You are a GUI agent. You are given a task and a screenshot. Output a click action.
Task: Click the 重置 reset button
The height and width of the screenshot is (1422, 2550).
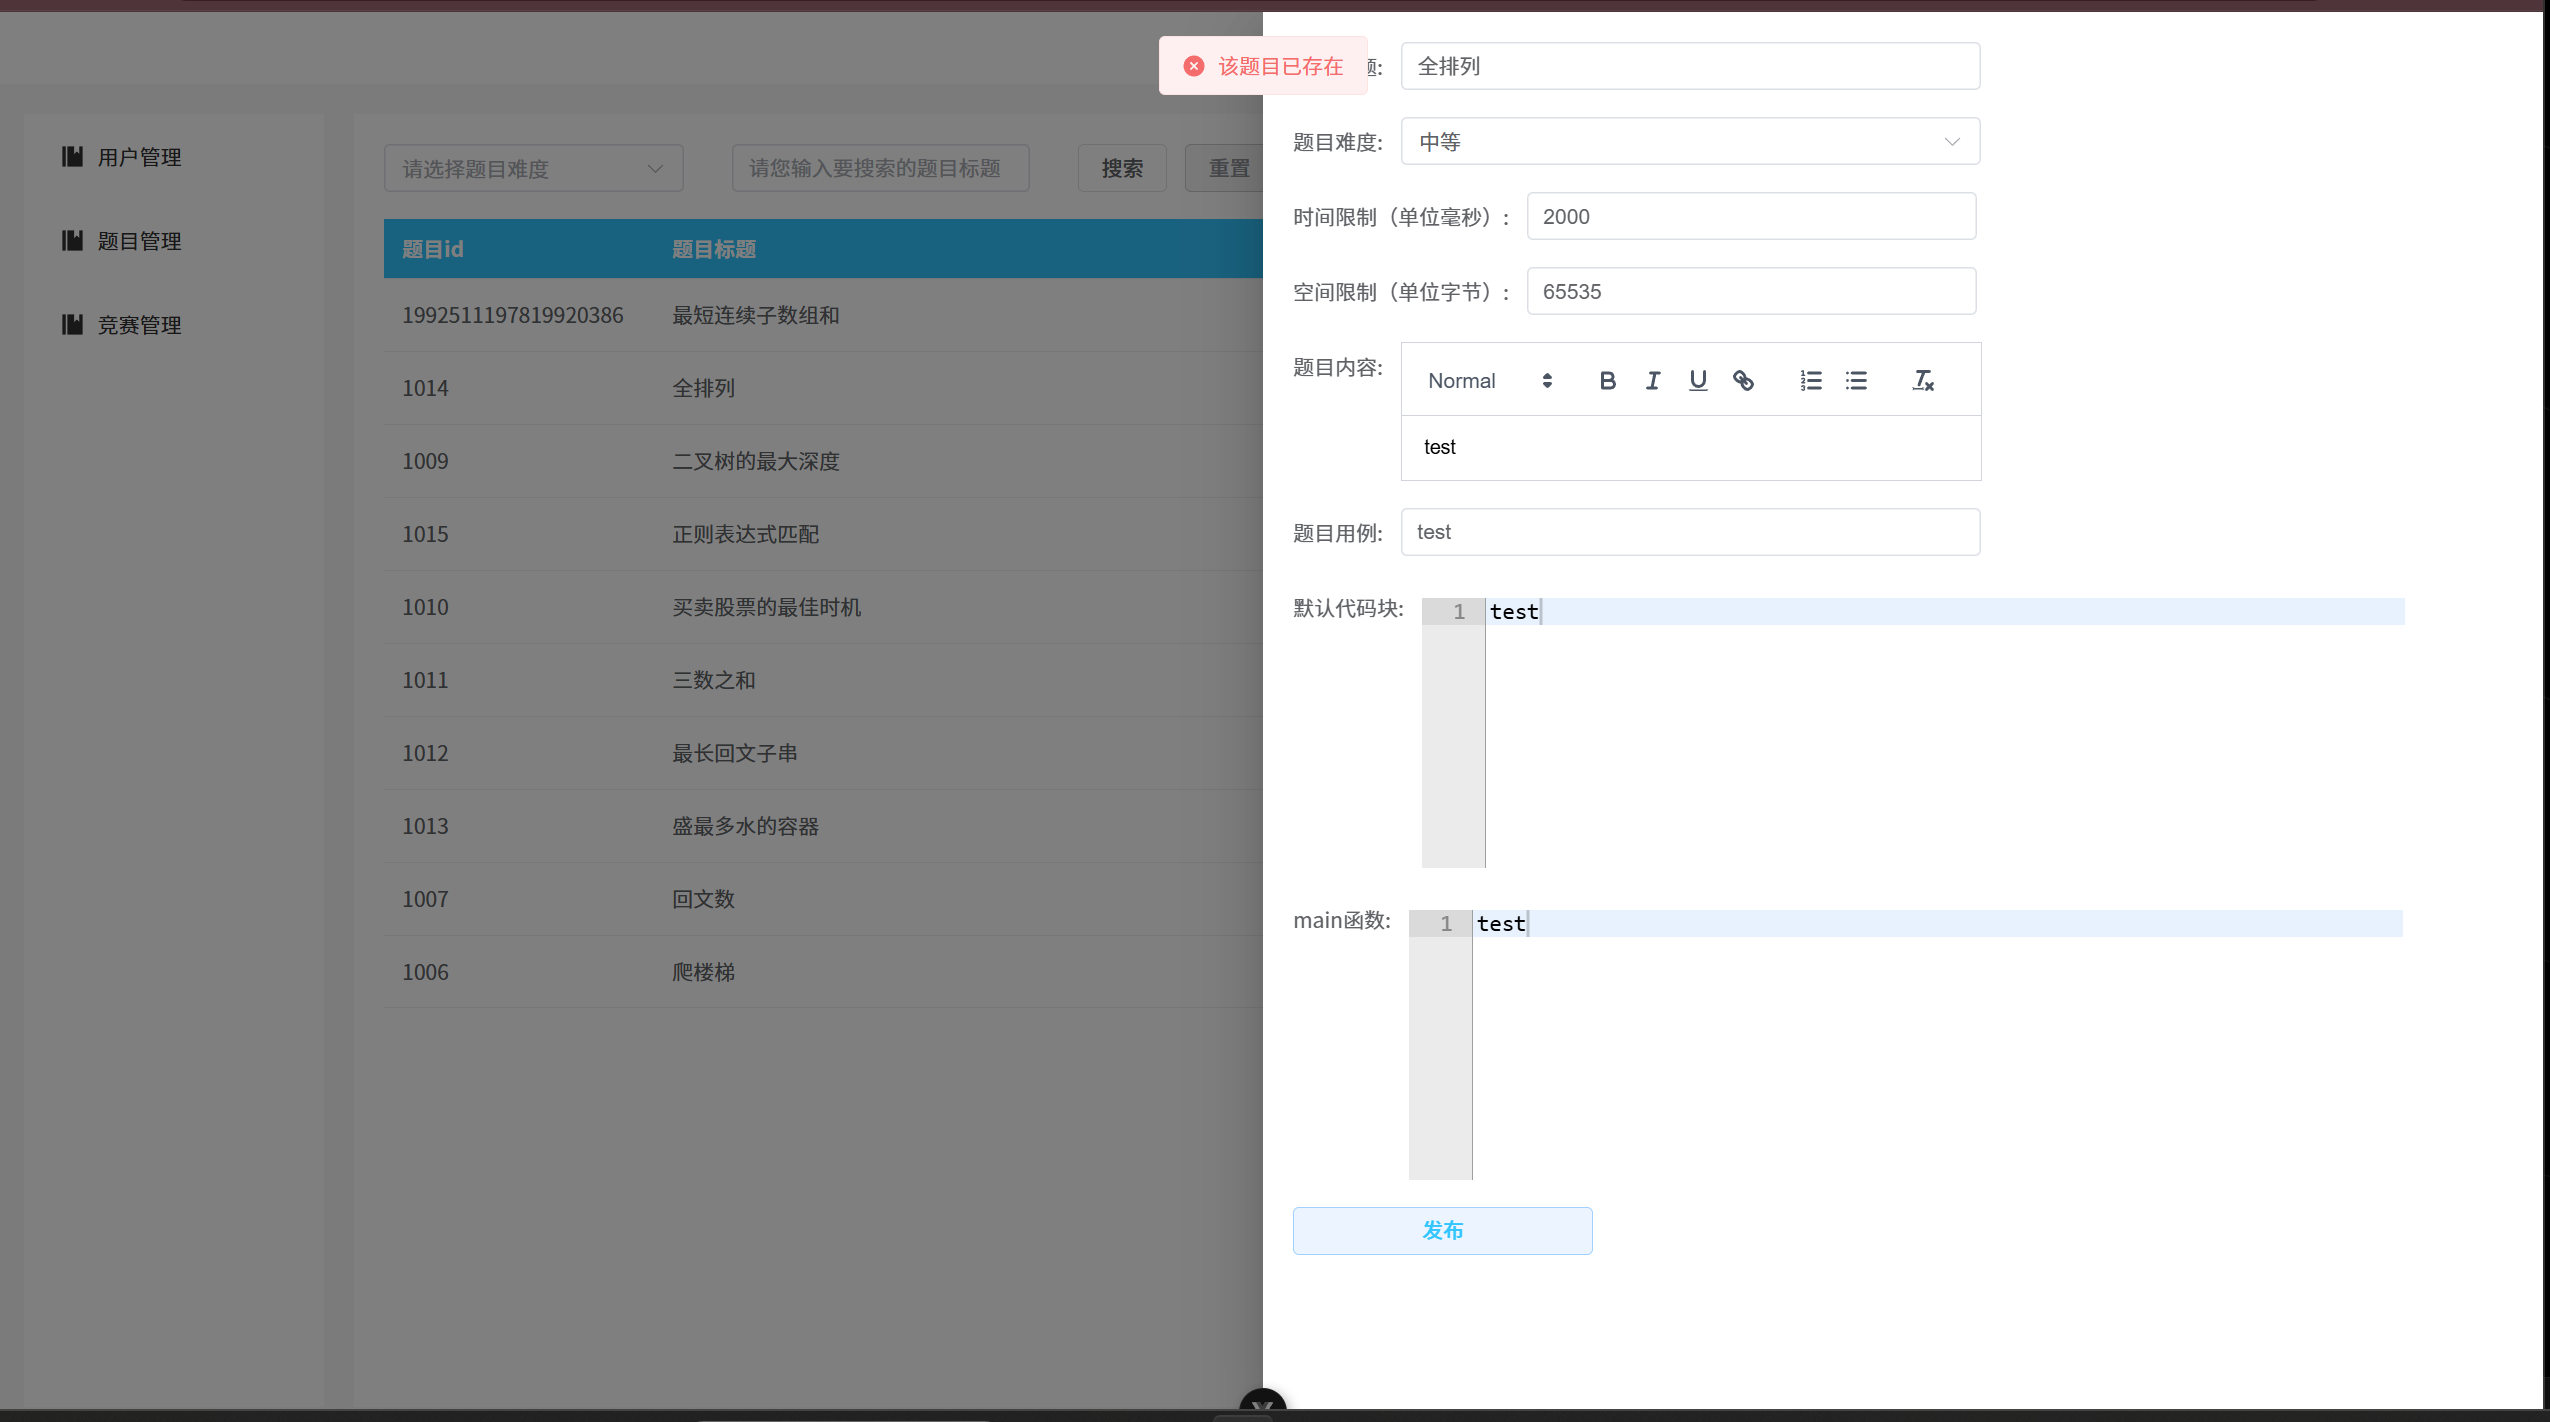(1231, 168)
